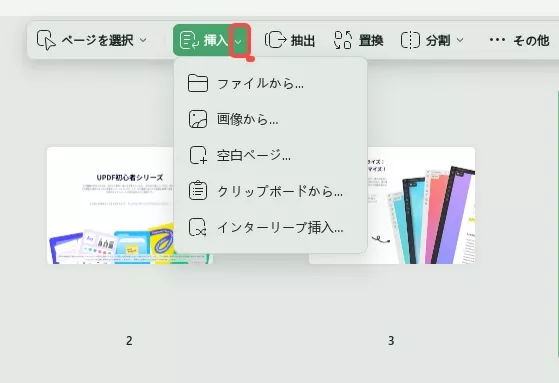Click the folder icon beside ファイルから…

pyautogui.click(x=198, y=83)
